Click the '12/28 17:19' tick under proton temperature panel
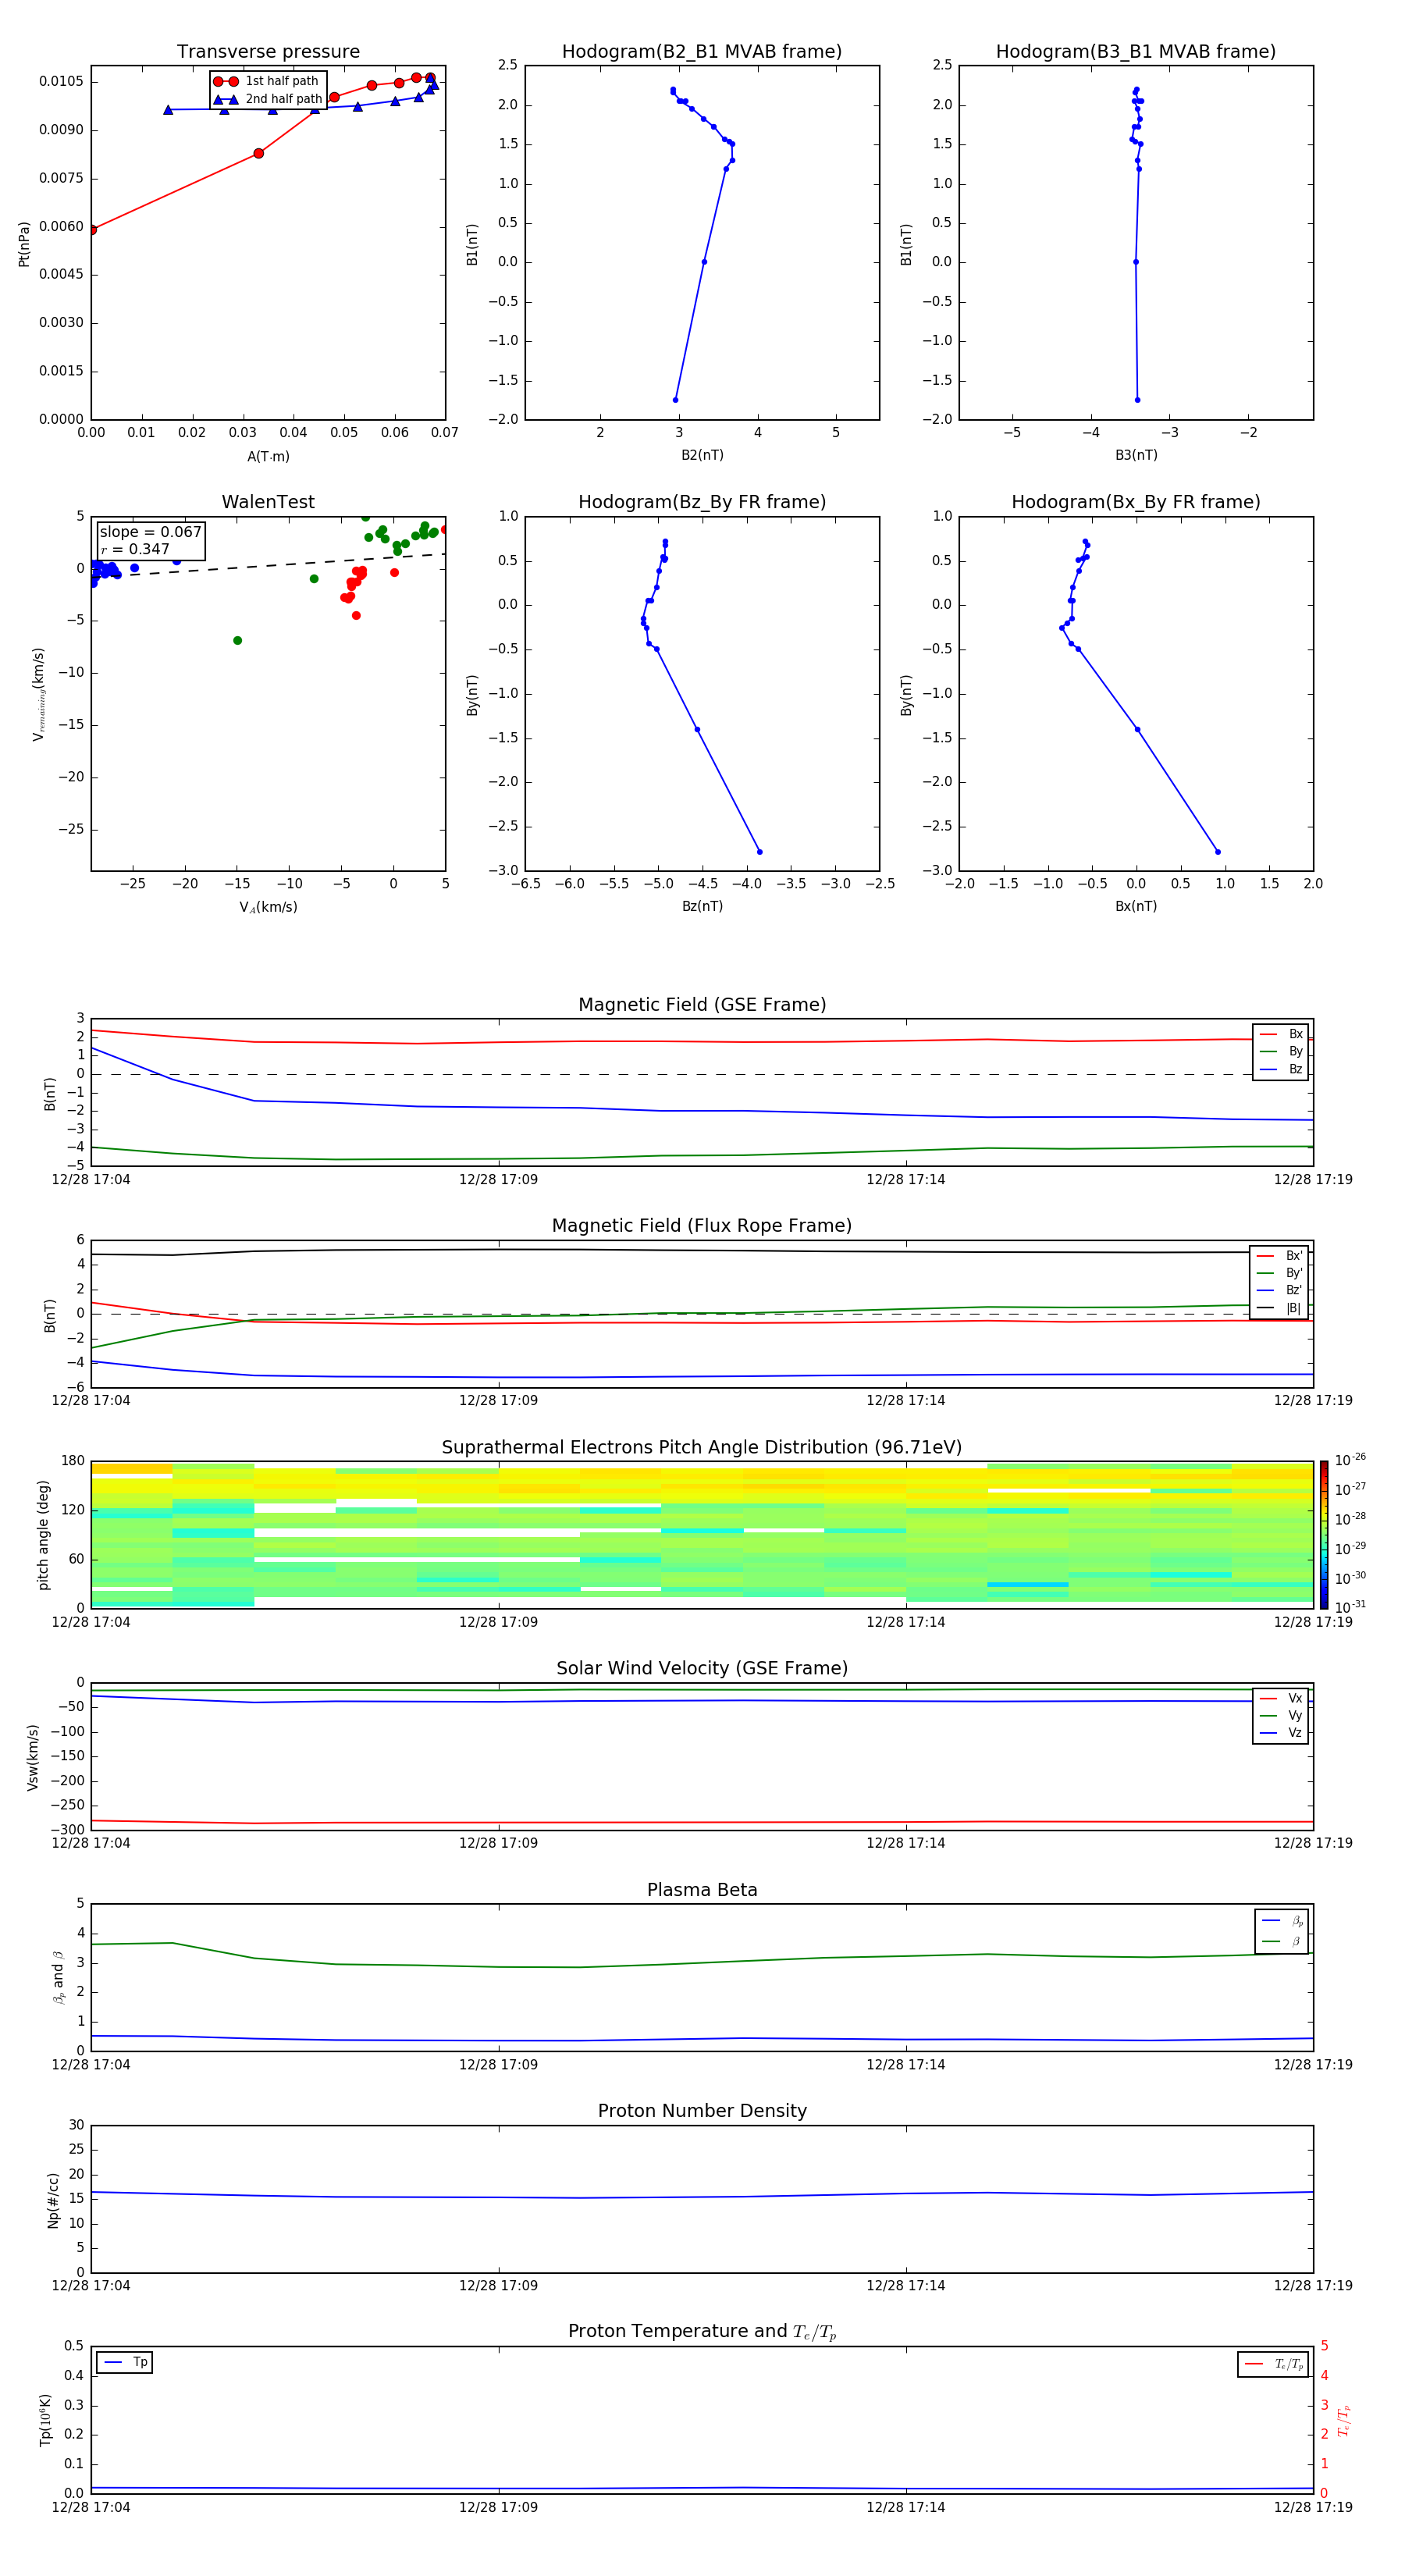Screen dimensions: 1405x2576 [1312, 2507]
